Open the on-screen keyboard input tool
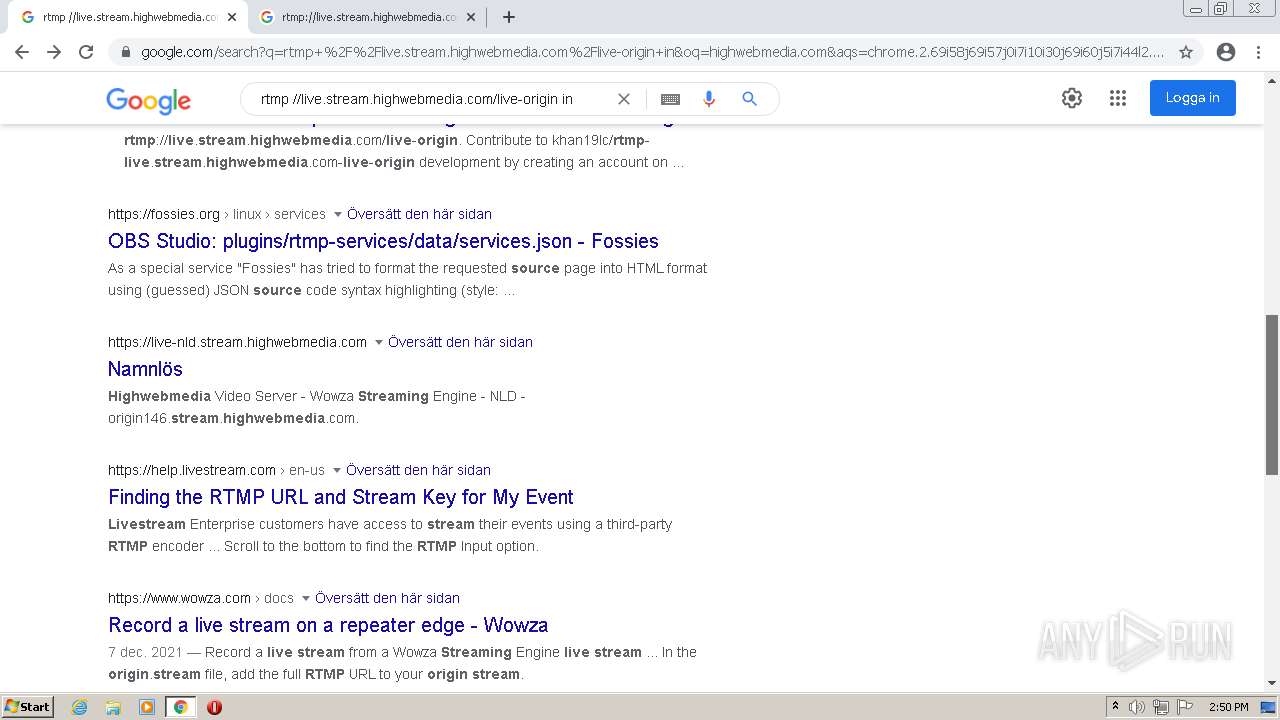 (670, 99)
